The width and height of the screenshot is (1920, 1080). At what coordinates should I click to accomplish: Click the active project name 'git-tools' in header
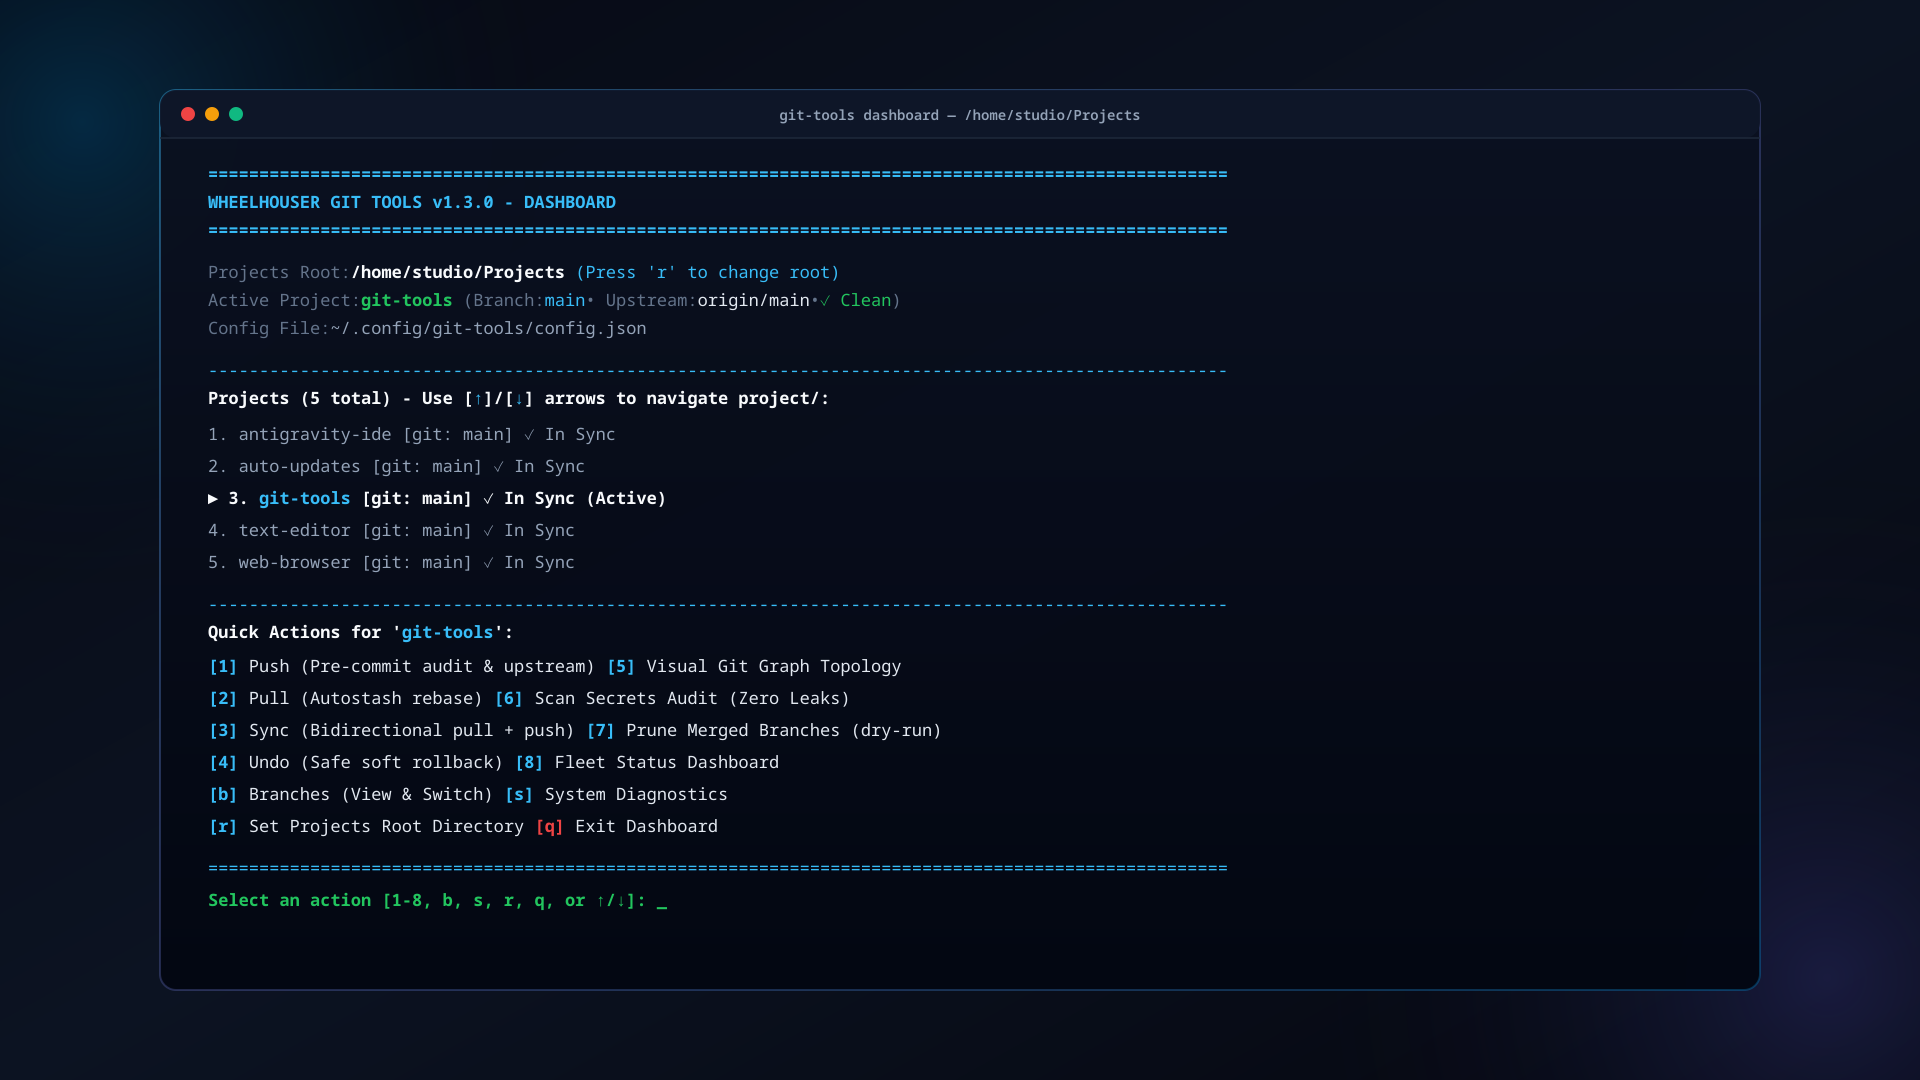pos(406,300)
